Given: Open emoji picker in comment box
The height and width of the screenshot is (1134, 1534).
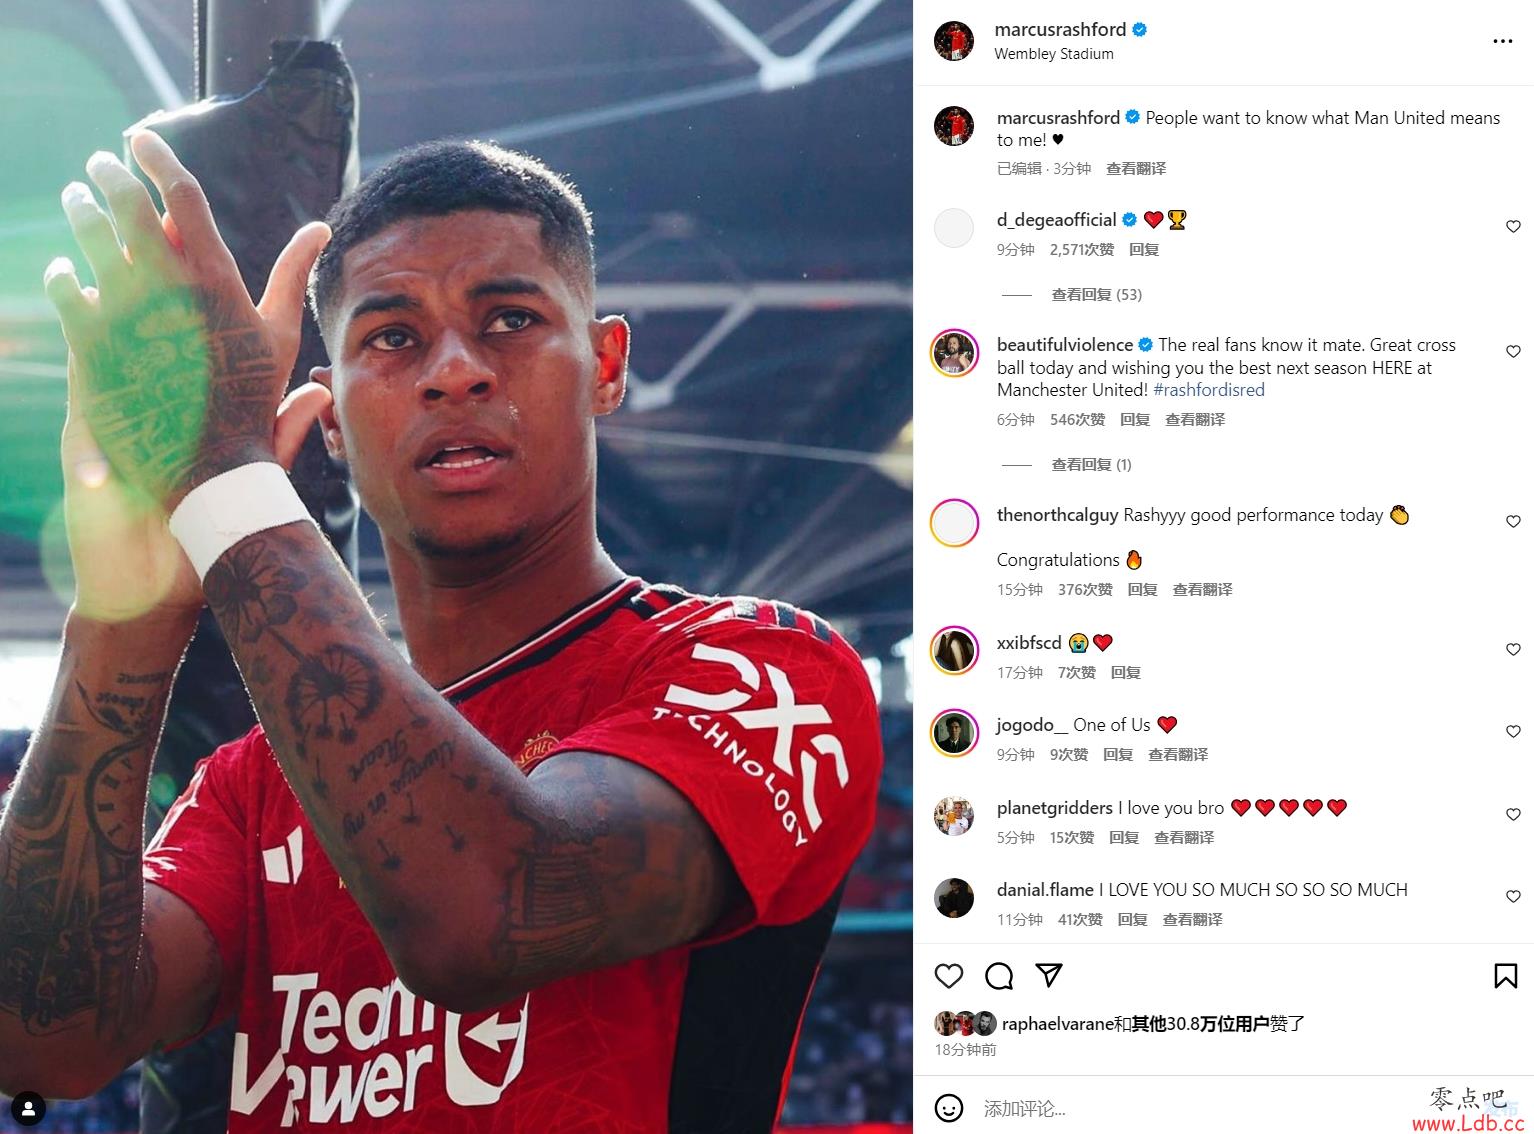Looking at the screenshot, I should pyautogui.click(x=948, y=1107).
